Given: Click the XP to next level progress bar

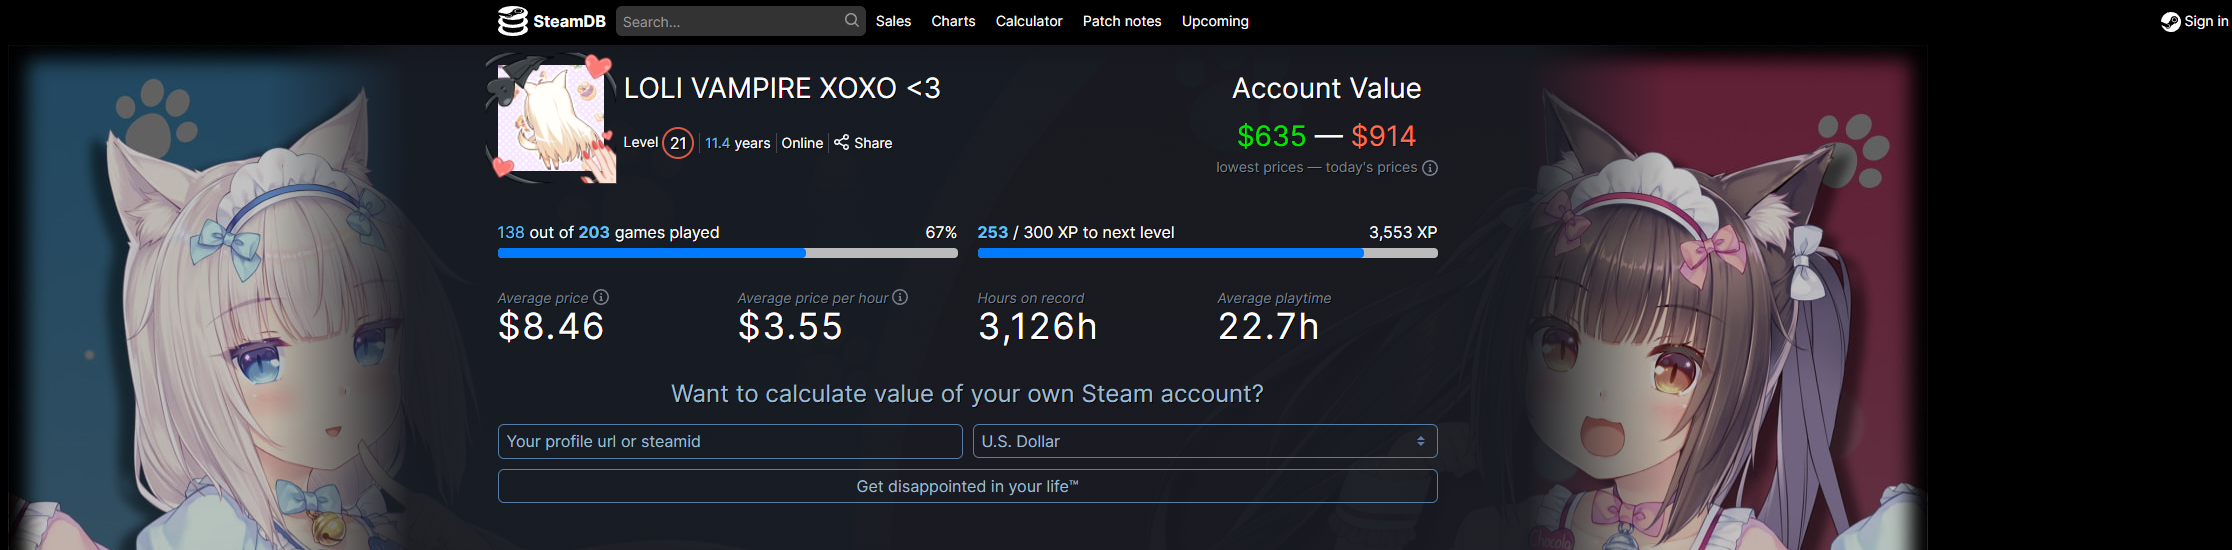Looking at the screenshot, I should [x=1207, y=253].
